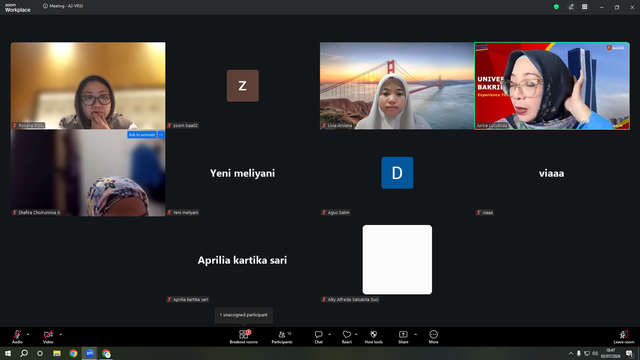Click the pen icon in title bar
Image resolution: width=640 pixels, height=360 pixels.
[571, 7]
